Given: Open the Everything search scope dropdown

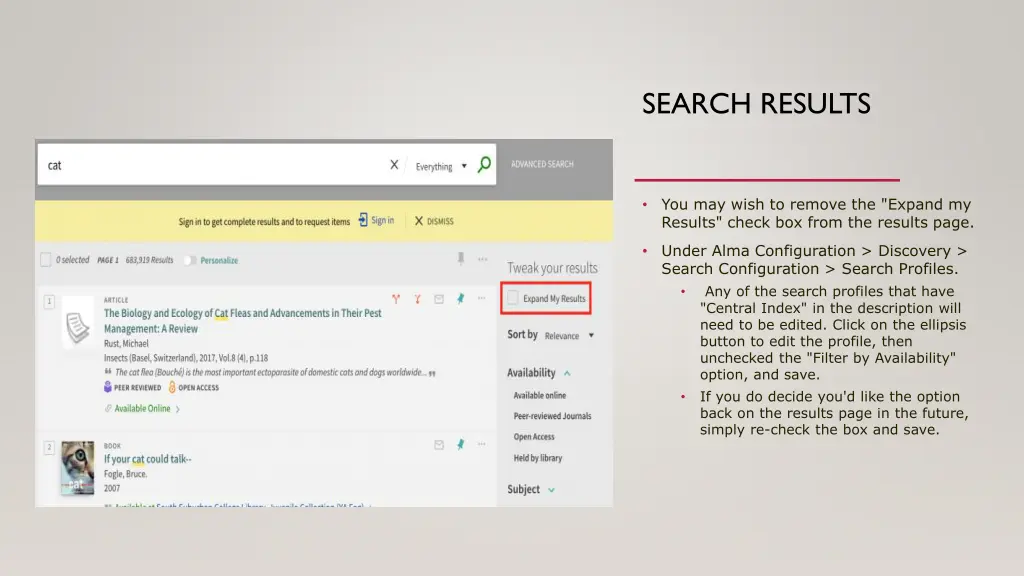Looking at the screenshot, I should pos(441,167).
